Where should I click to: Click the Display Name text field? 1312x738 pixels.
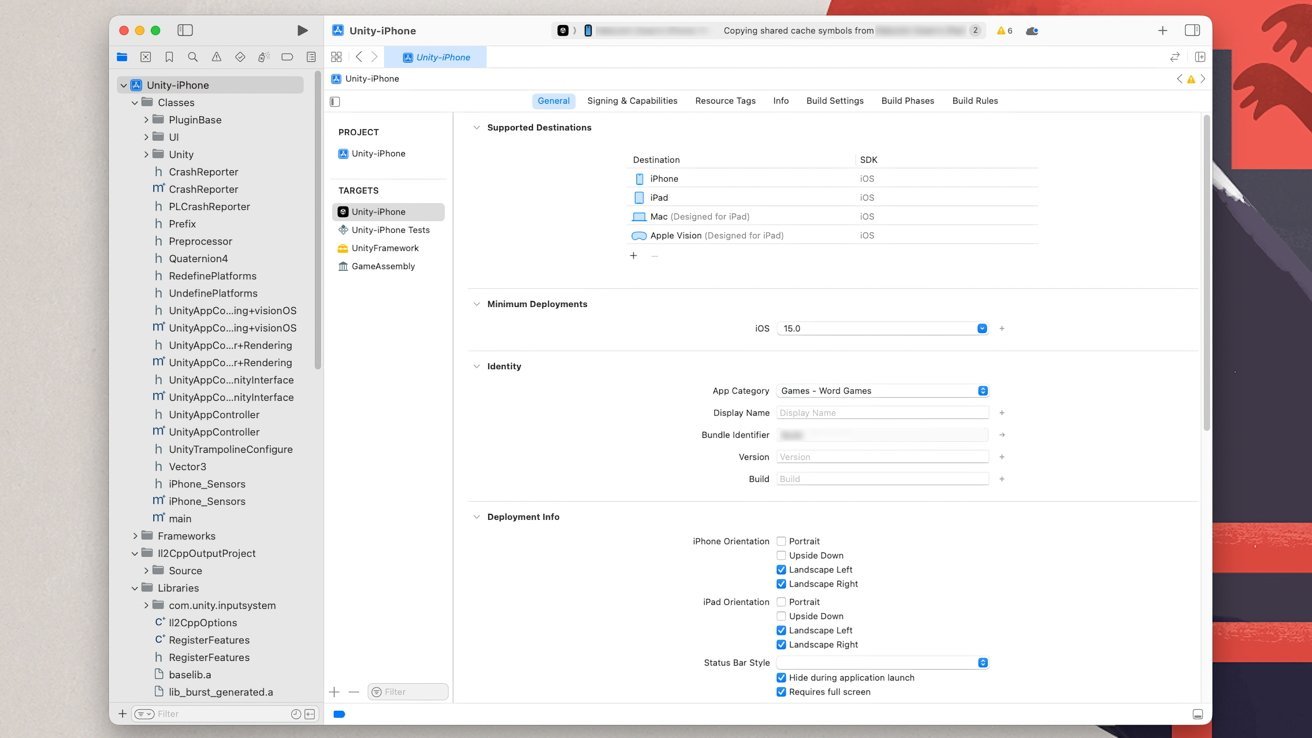(x=882, y=413)
